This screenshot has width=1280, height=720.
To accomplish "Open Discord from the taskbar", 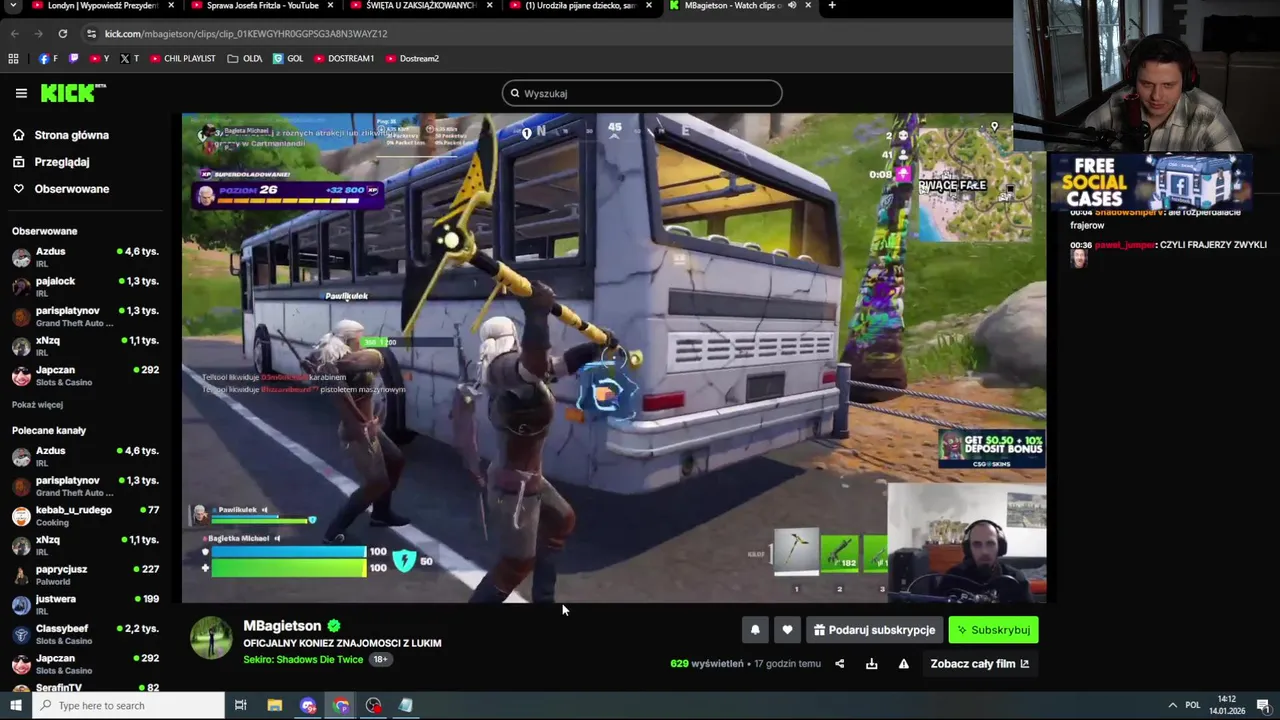I will pos(308,705).
